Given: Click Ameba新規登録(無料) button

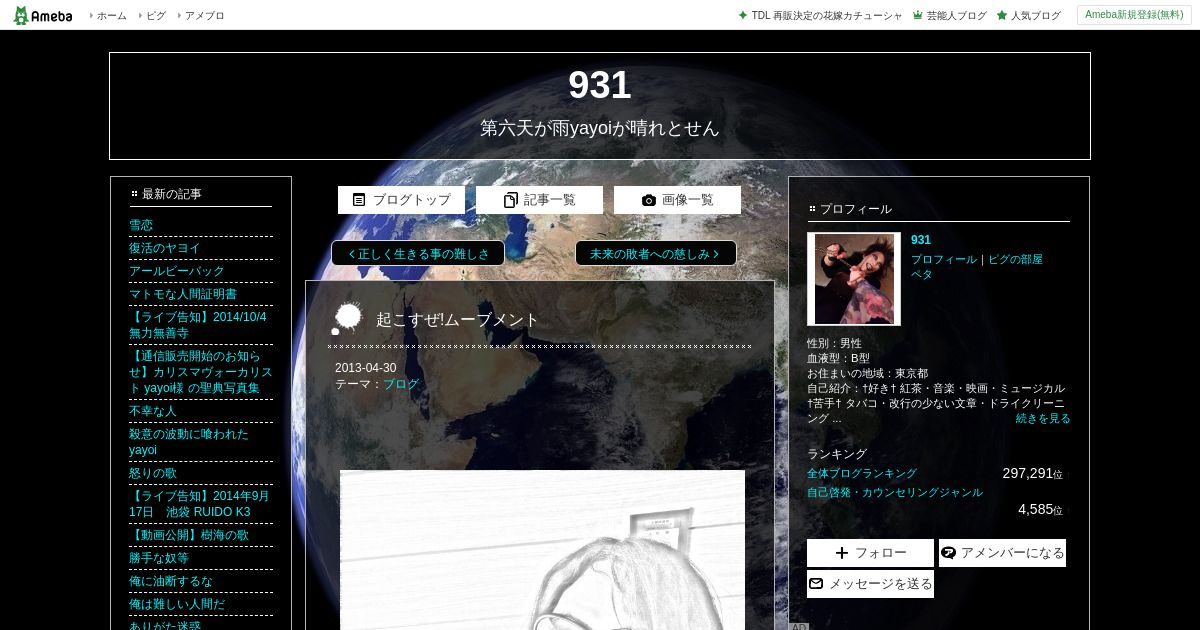Looking at the screenshot, I should click(1134, 15).
